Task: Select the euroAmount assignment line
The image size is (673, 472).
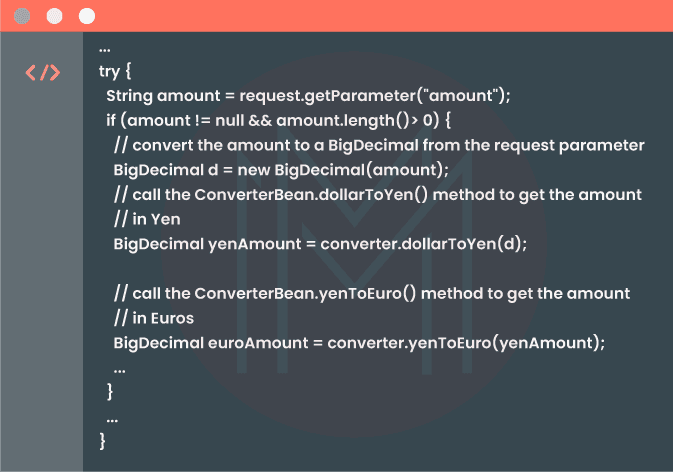Action: pos(360,343)
